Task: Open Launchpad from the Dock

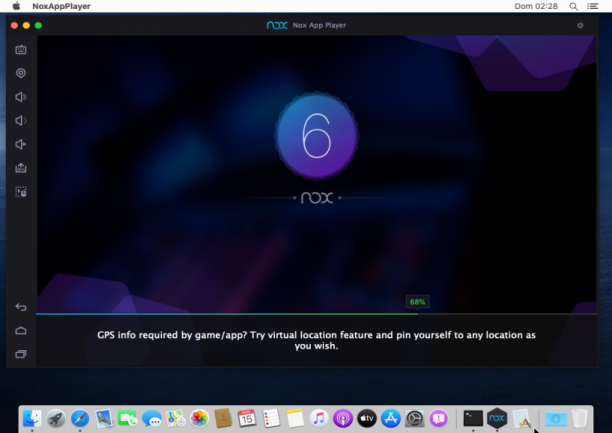Action: click(56, 419)
